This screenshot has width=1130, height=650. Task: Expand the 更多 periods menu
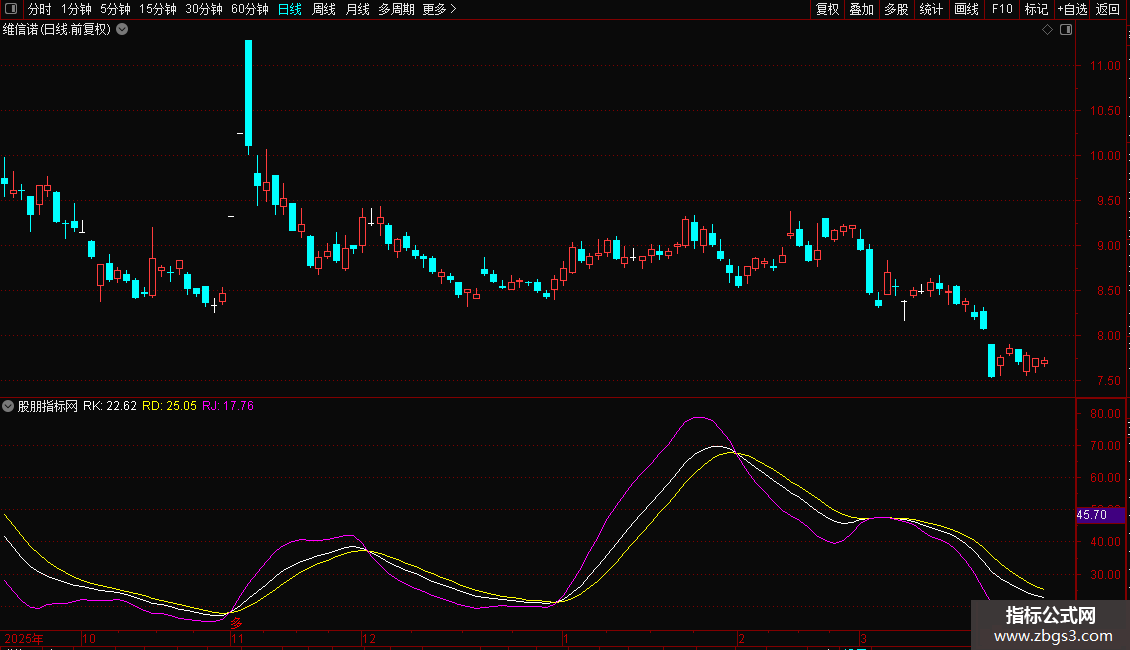coord(439,9)
